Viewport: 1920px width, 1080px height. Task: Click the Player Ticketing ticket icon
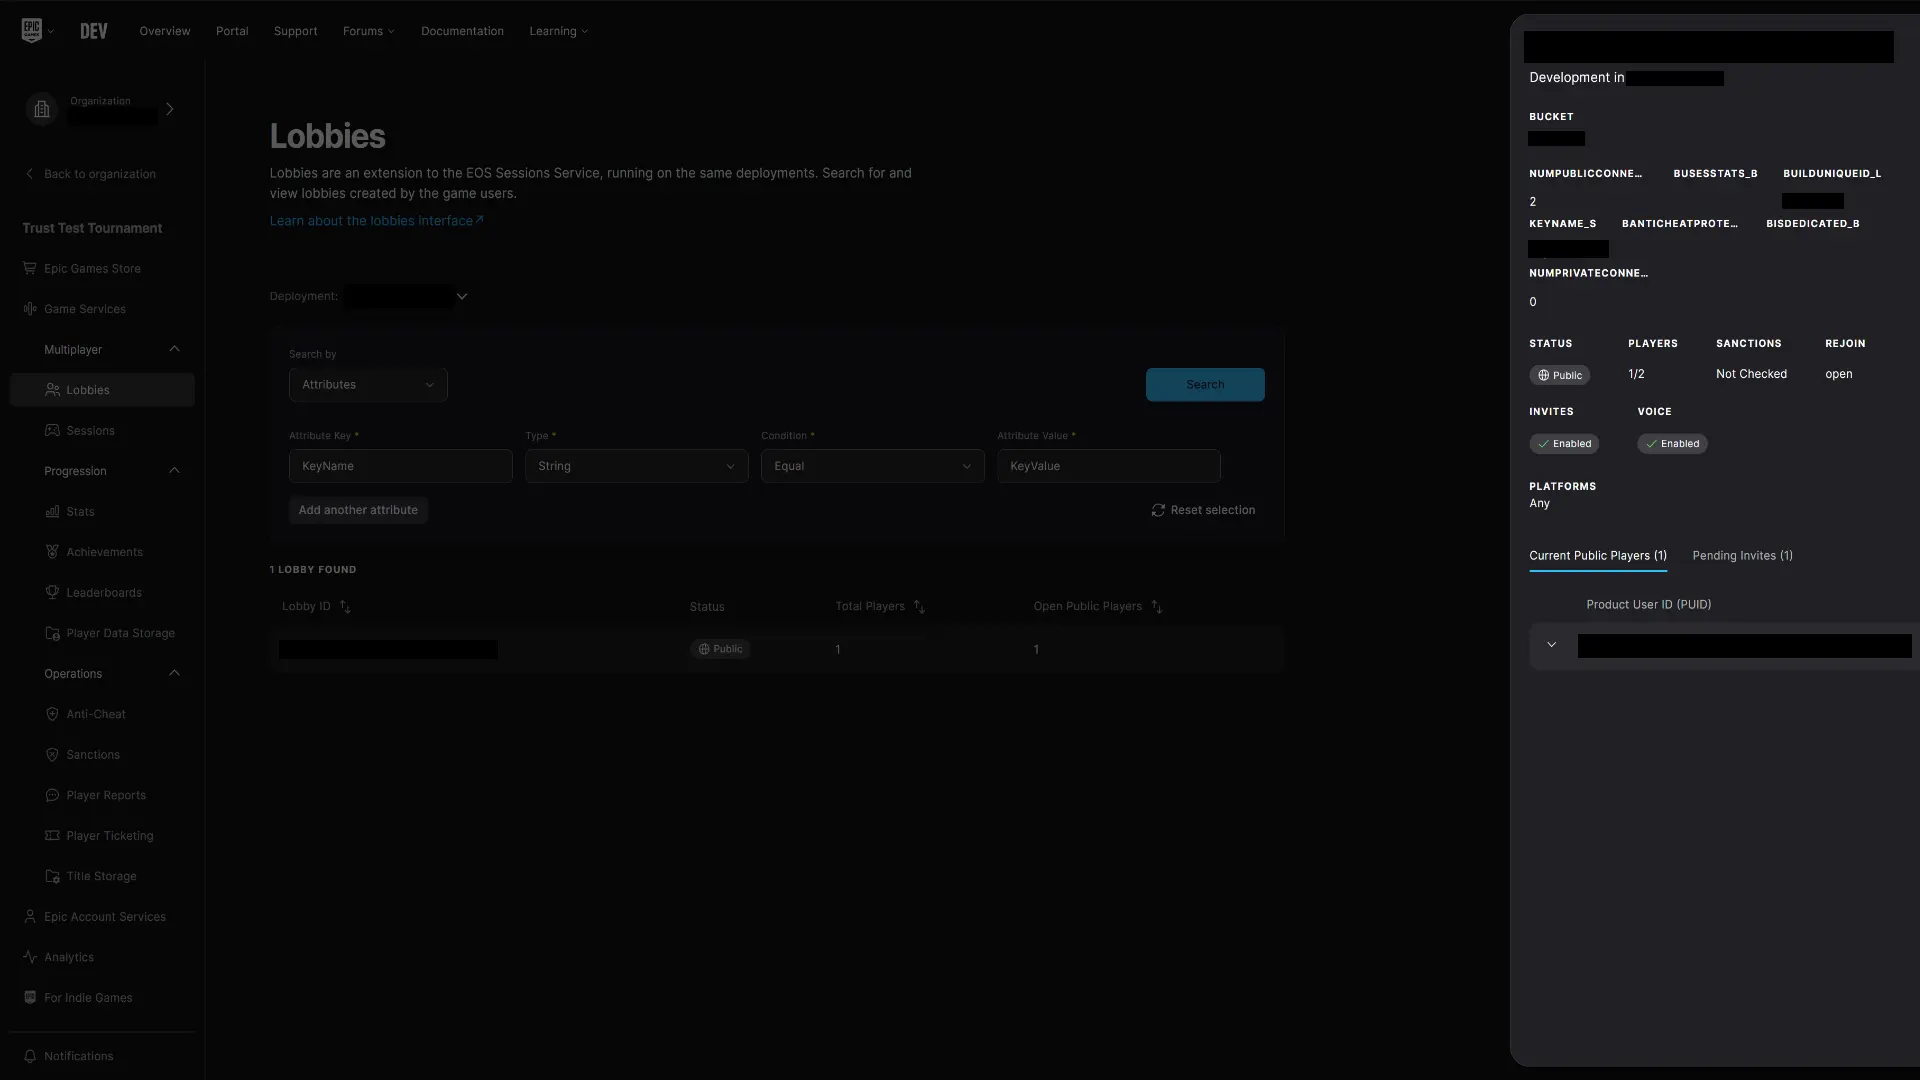[x=52, y=836]
